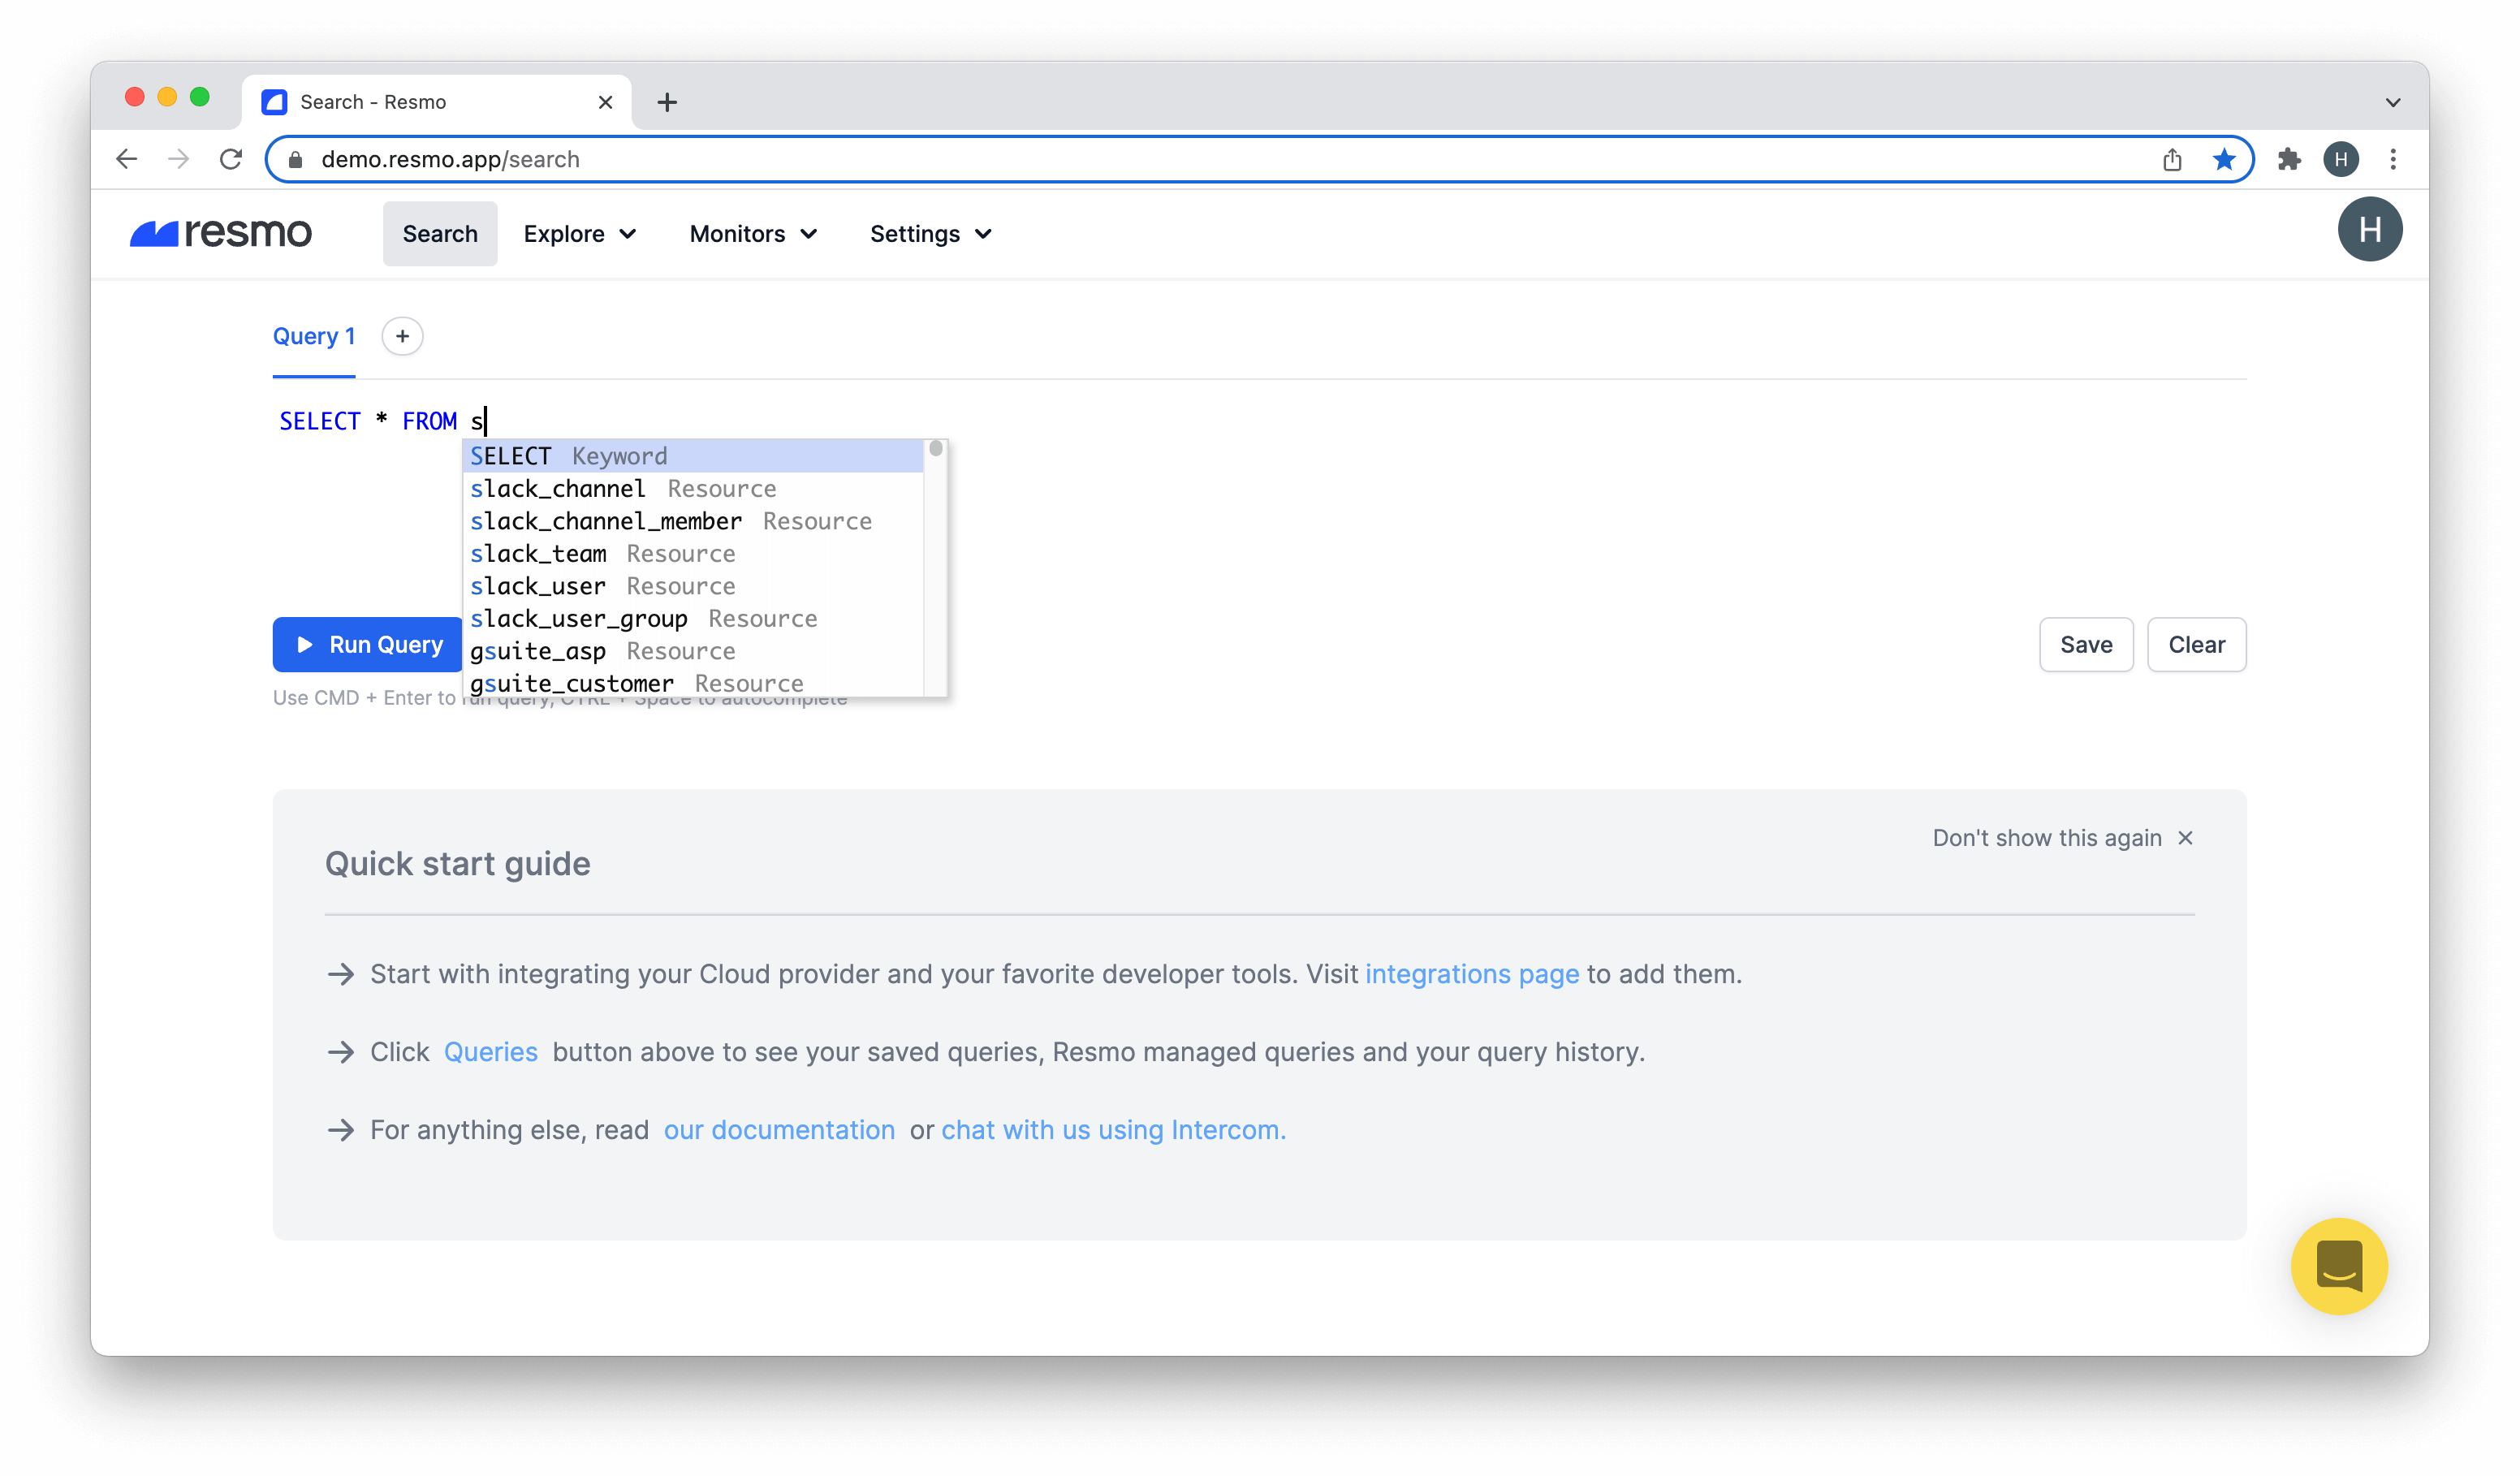Click the share page icon
The width and height of the screenshot is (2520, 1476).
(2172, 159)
